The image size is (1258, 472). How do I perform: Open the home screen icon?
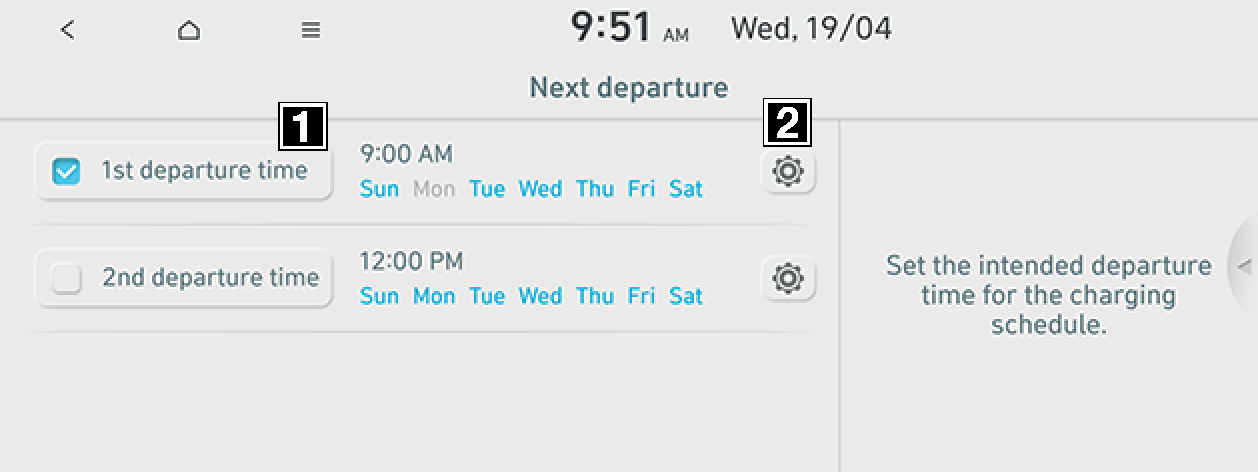(188, 30)
